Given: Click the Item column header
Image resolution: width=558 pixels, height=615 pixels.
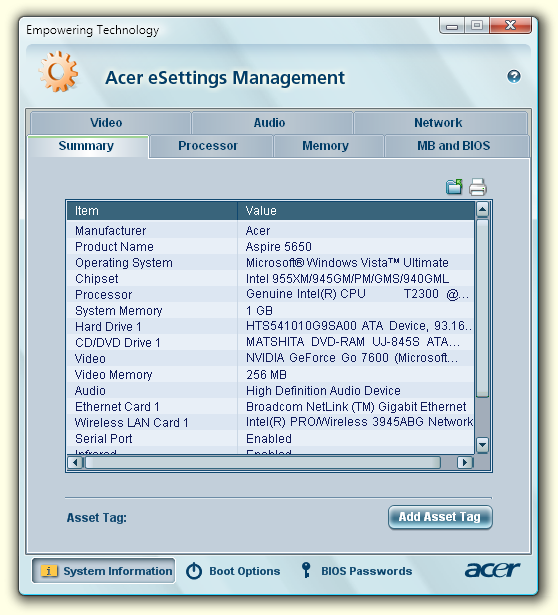Looking at the screenshot, I should (x=152, y=211).
